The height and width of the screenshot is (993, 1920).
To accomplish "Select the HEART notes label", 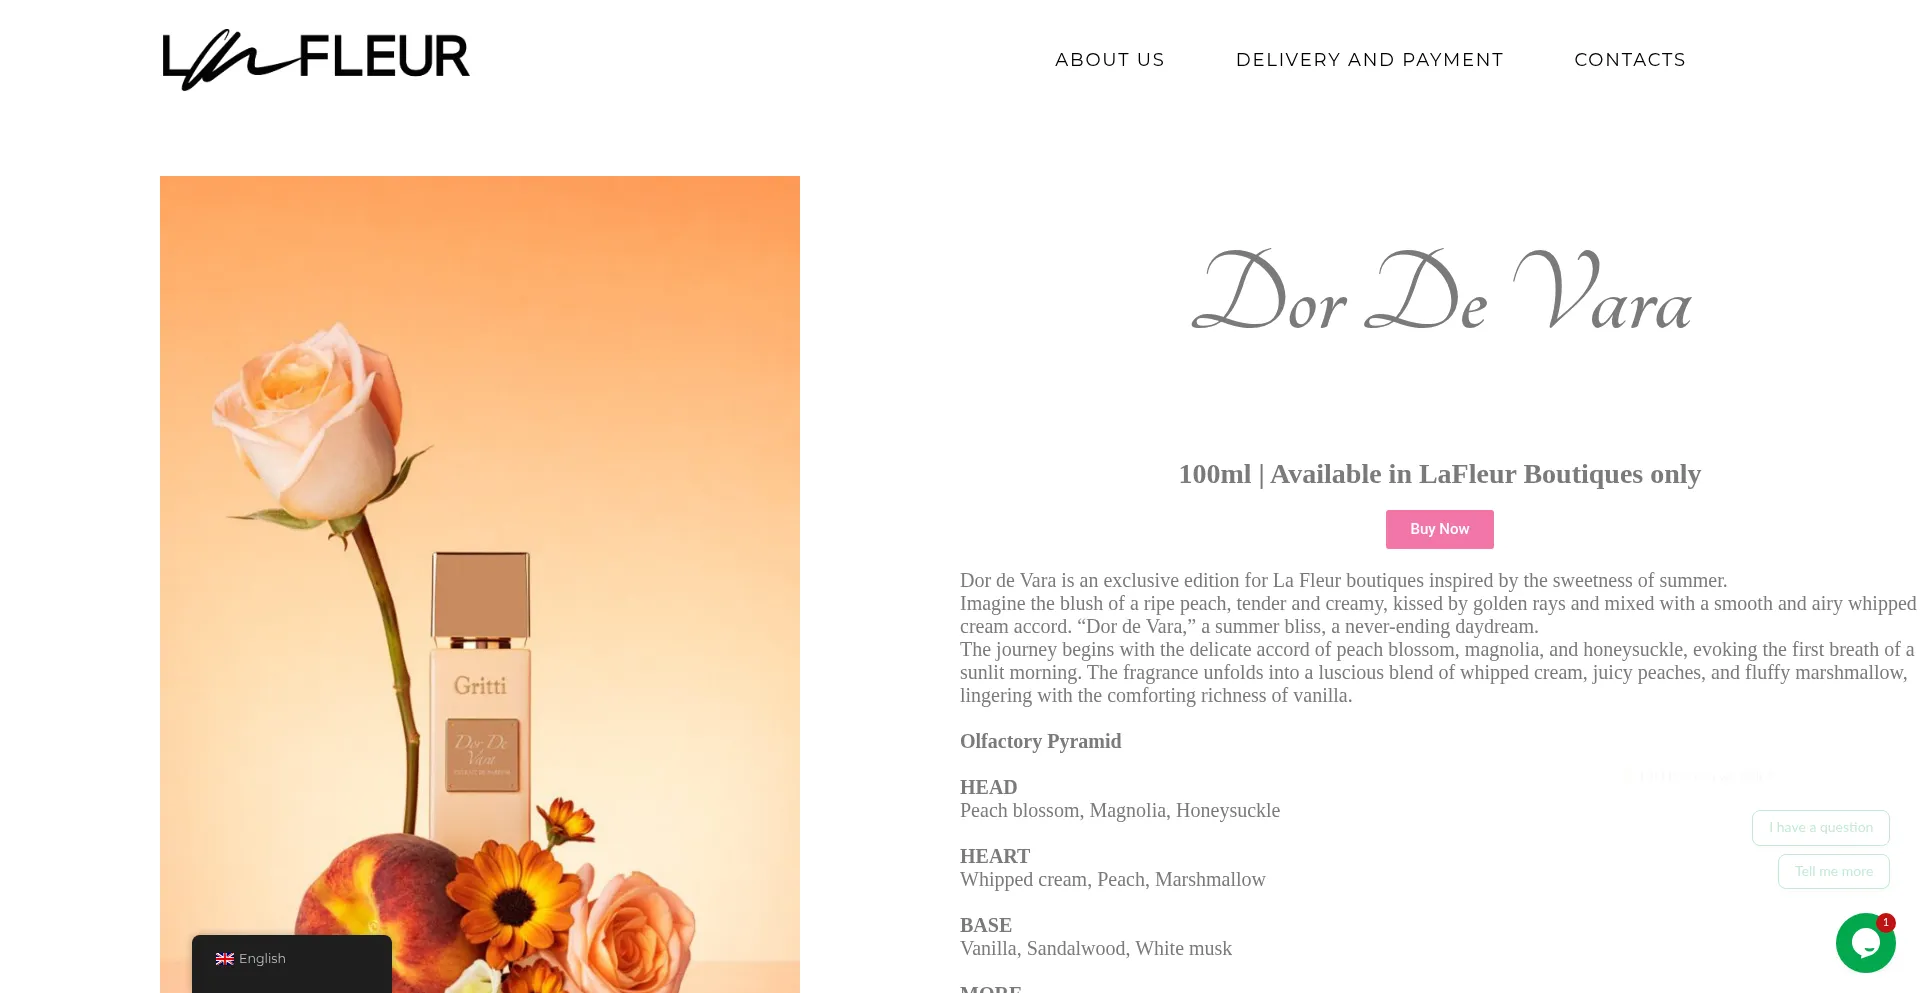I will tap(995, 856).
